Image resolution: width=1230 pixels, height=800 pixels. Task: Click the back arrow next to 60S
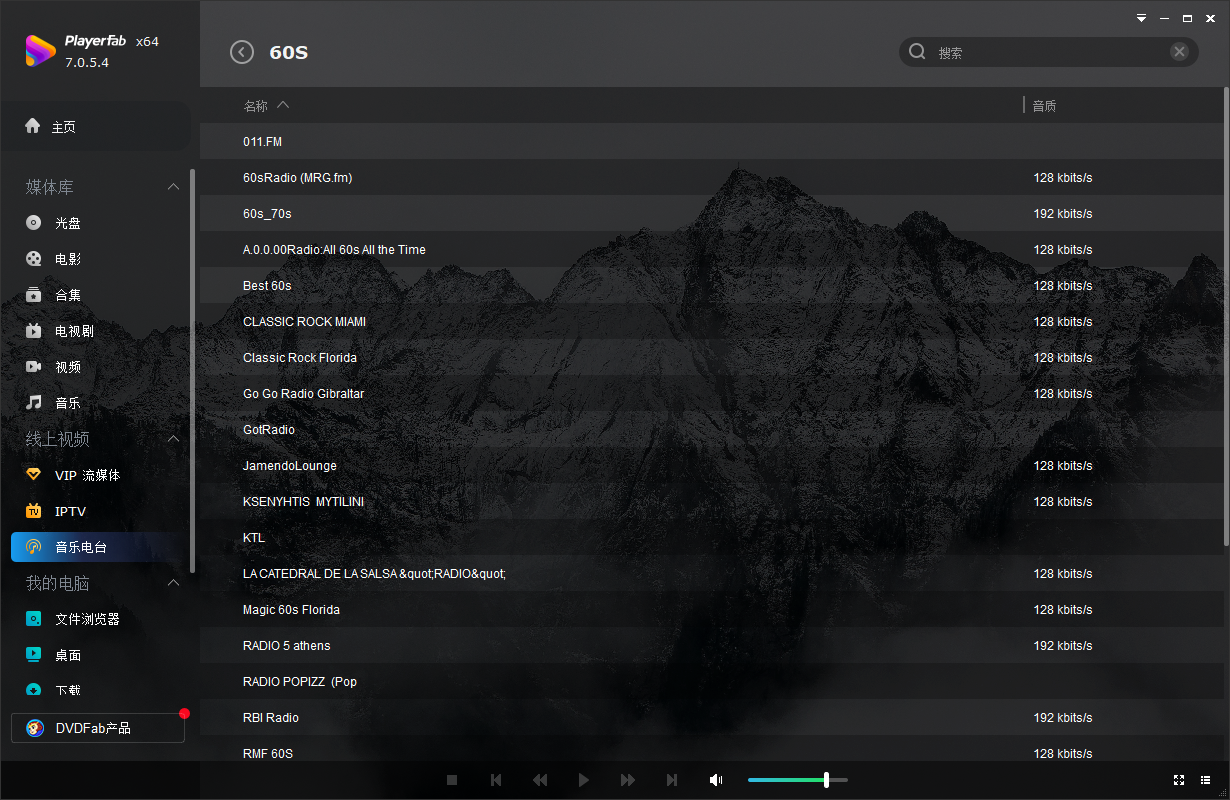[242, 52]
